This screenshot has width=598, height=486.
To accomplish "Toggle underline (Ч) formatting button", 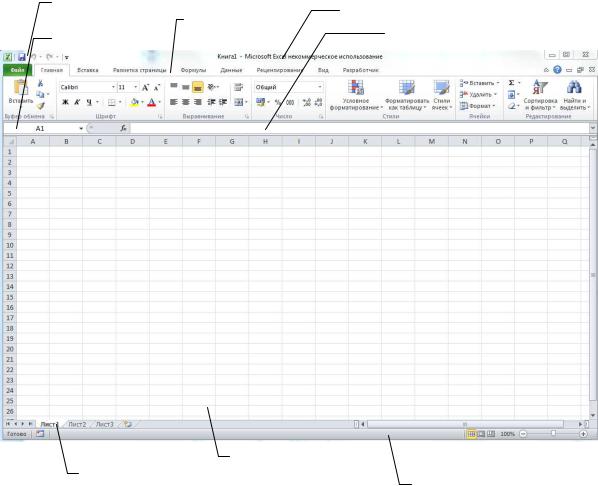I will click(x=89, y=102).
